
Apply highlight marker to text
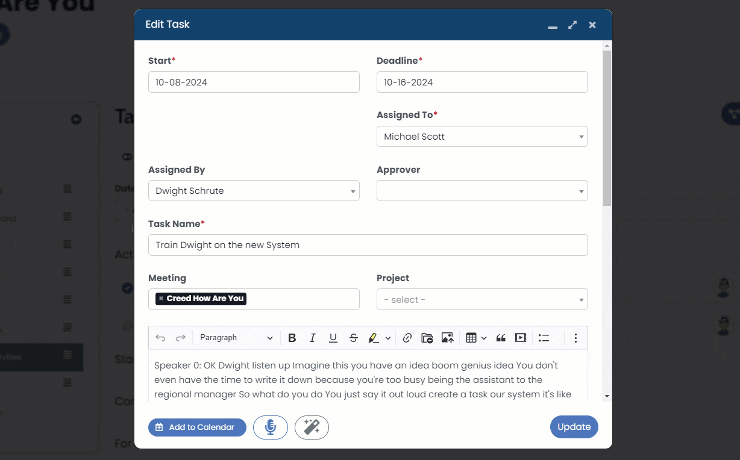click(373, 338)
